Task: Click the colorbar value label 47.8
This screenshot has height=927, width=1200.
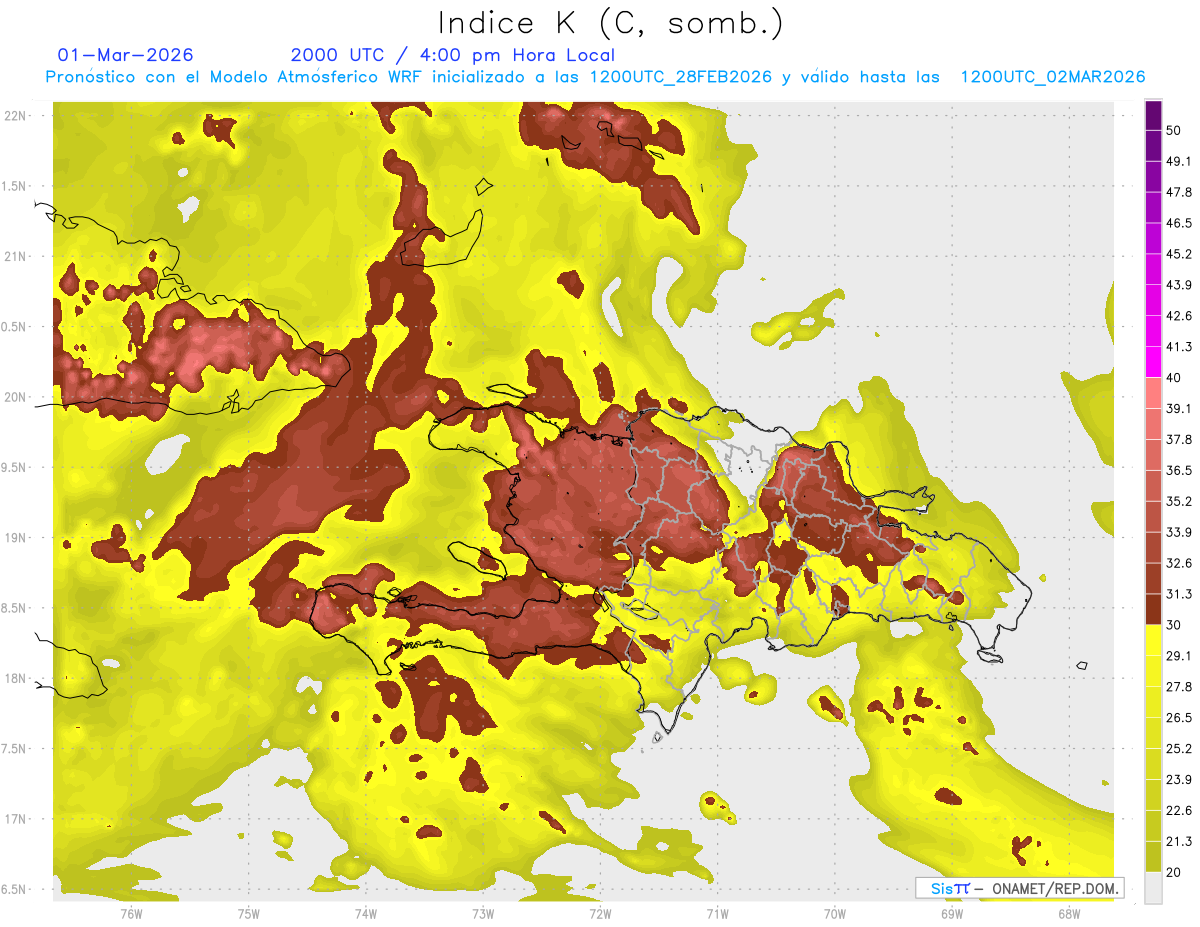Action: tap(1178, 192)
